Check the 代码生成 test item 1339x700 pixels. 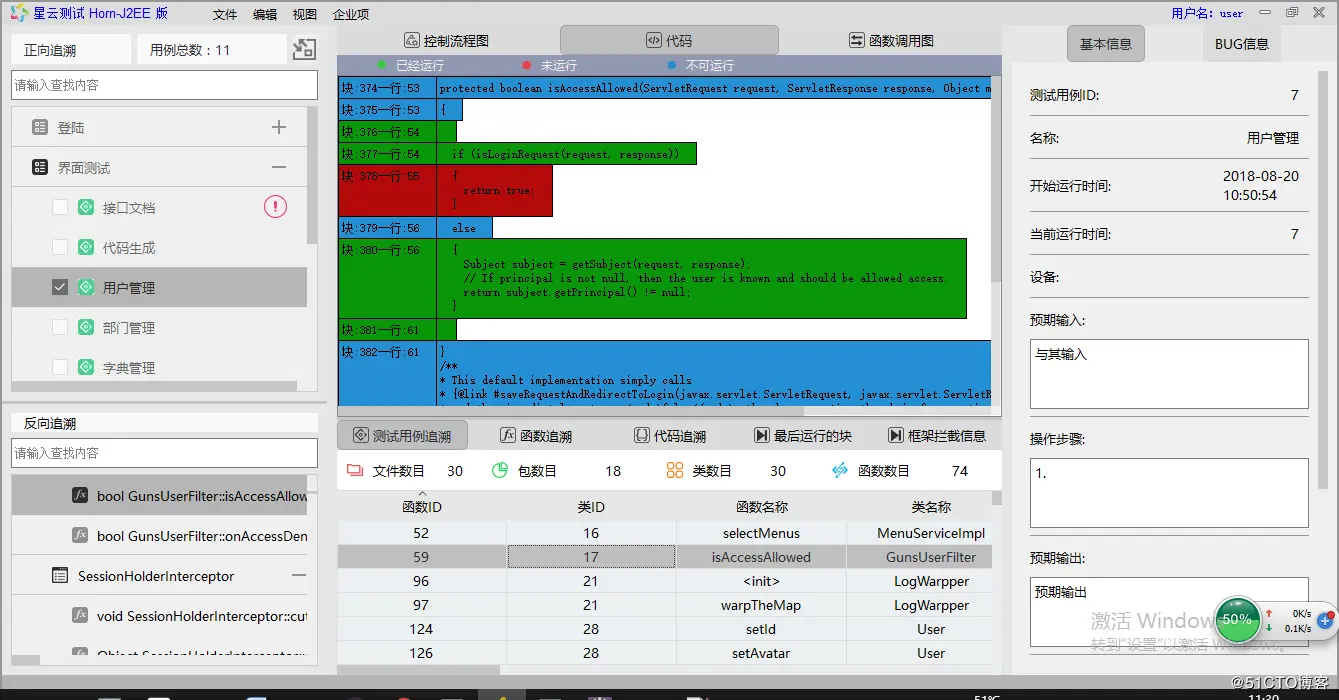click(59, 247)
